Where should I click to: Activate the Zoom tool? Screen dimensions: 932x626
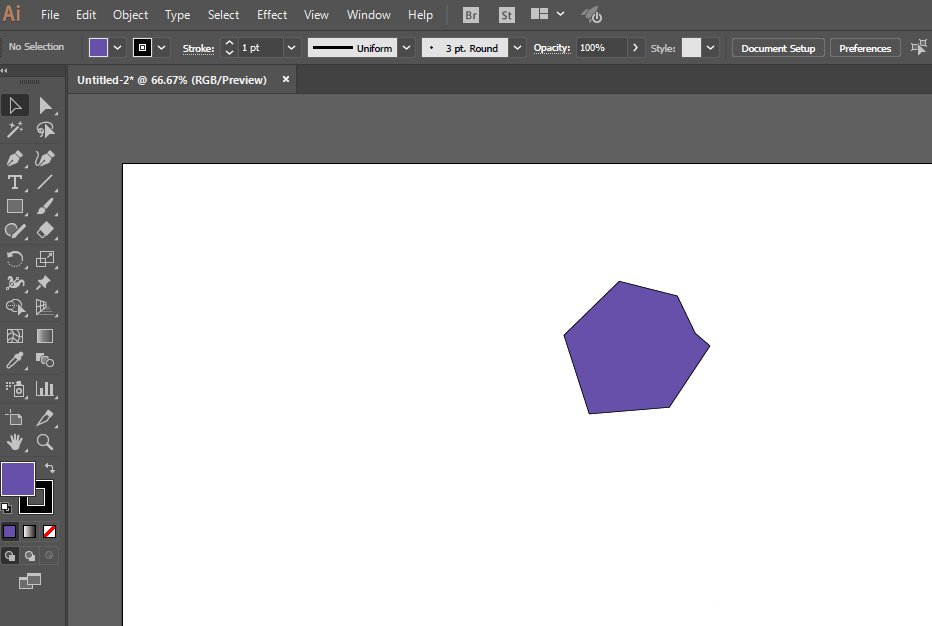pos(45,442)
